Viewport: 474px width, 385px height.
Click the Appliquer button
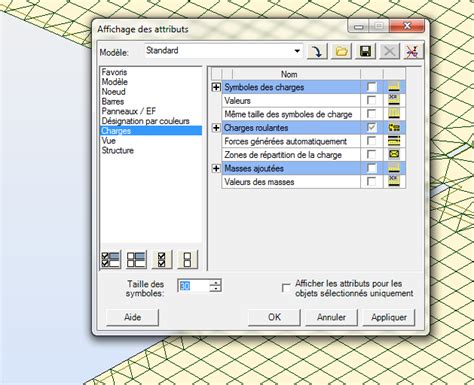[389, 317]
